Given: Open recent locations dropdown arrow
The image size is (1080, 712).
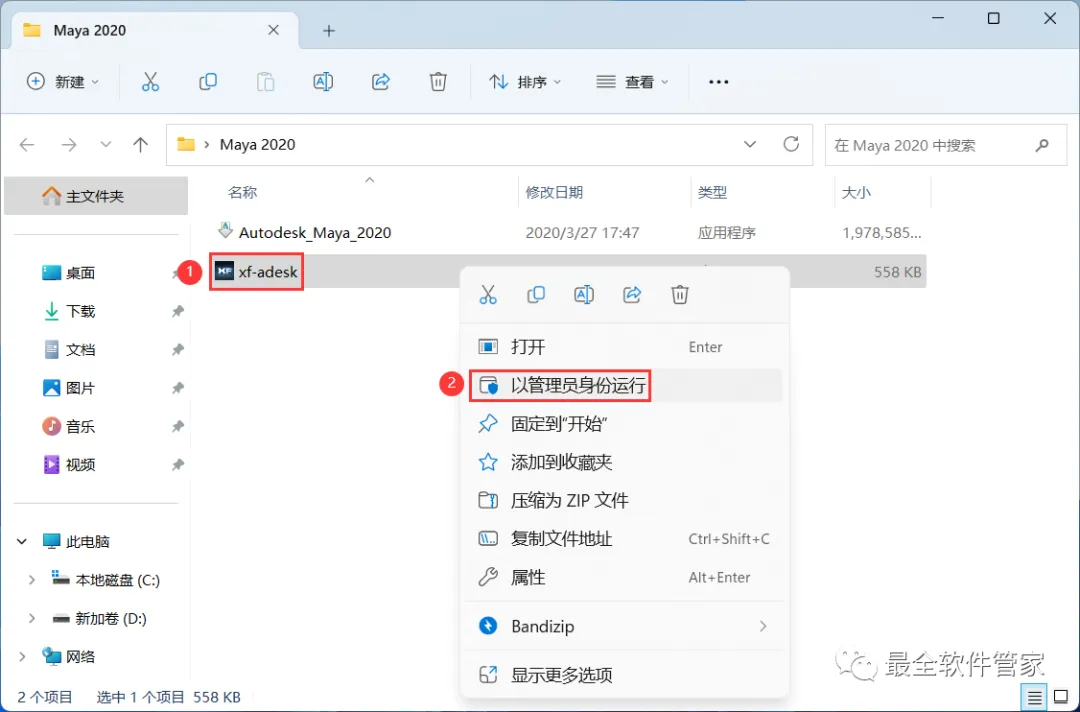Looking at the screenshot, I should [x=105, y=145].
